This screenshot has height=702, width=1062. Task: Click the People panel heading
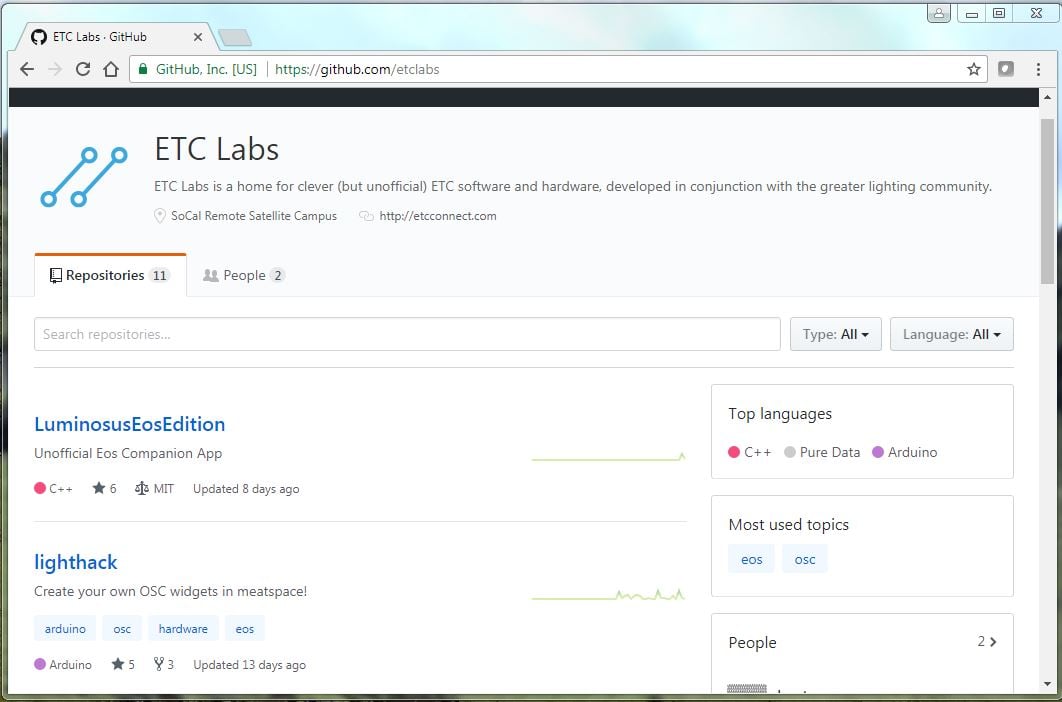pos(752,642)
